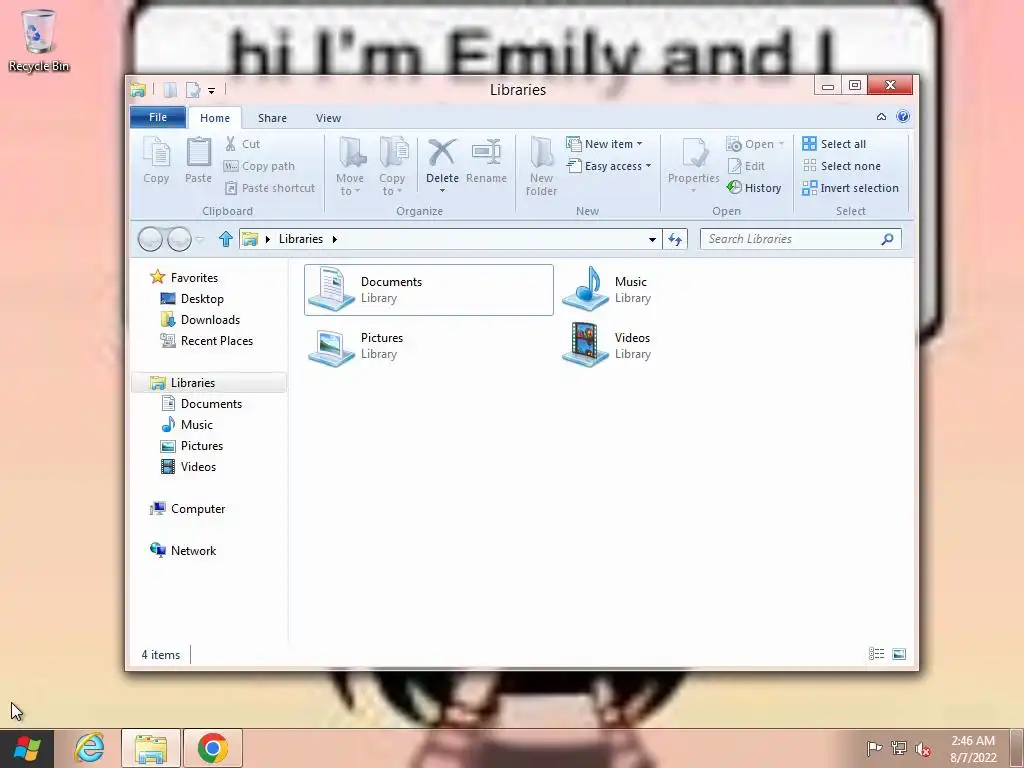
Task: Click the Search Libraries input field
Action: (801, 239)
